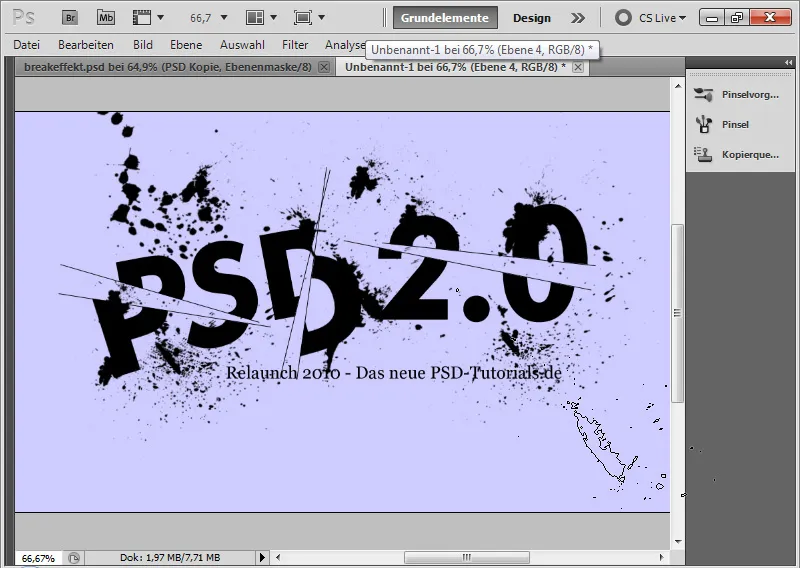Image resolution: width=800 pixels, height=568 pixels.
Task: Open Mini Bridge via Mb icon
Action: coord(106,18)
